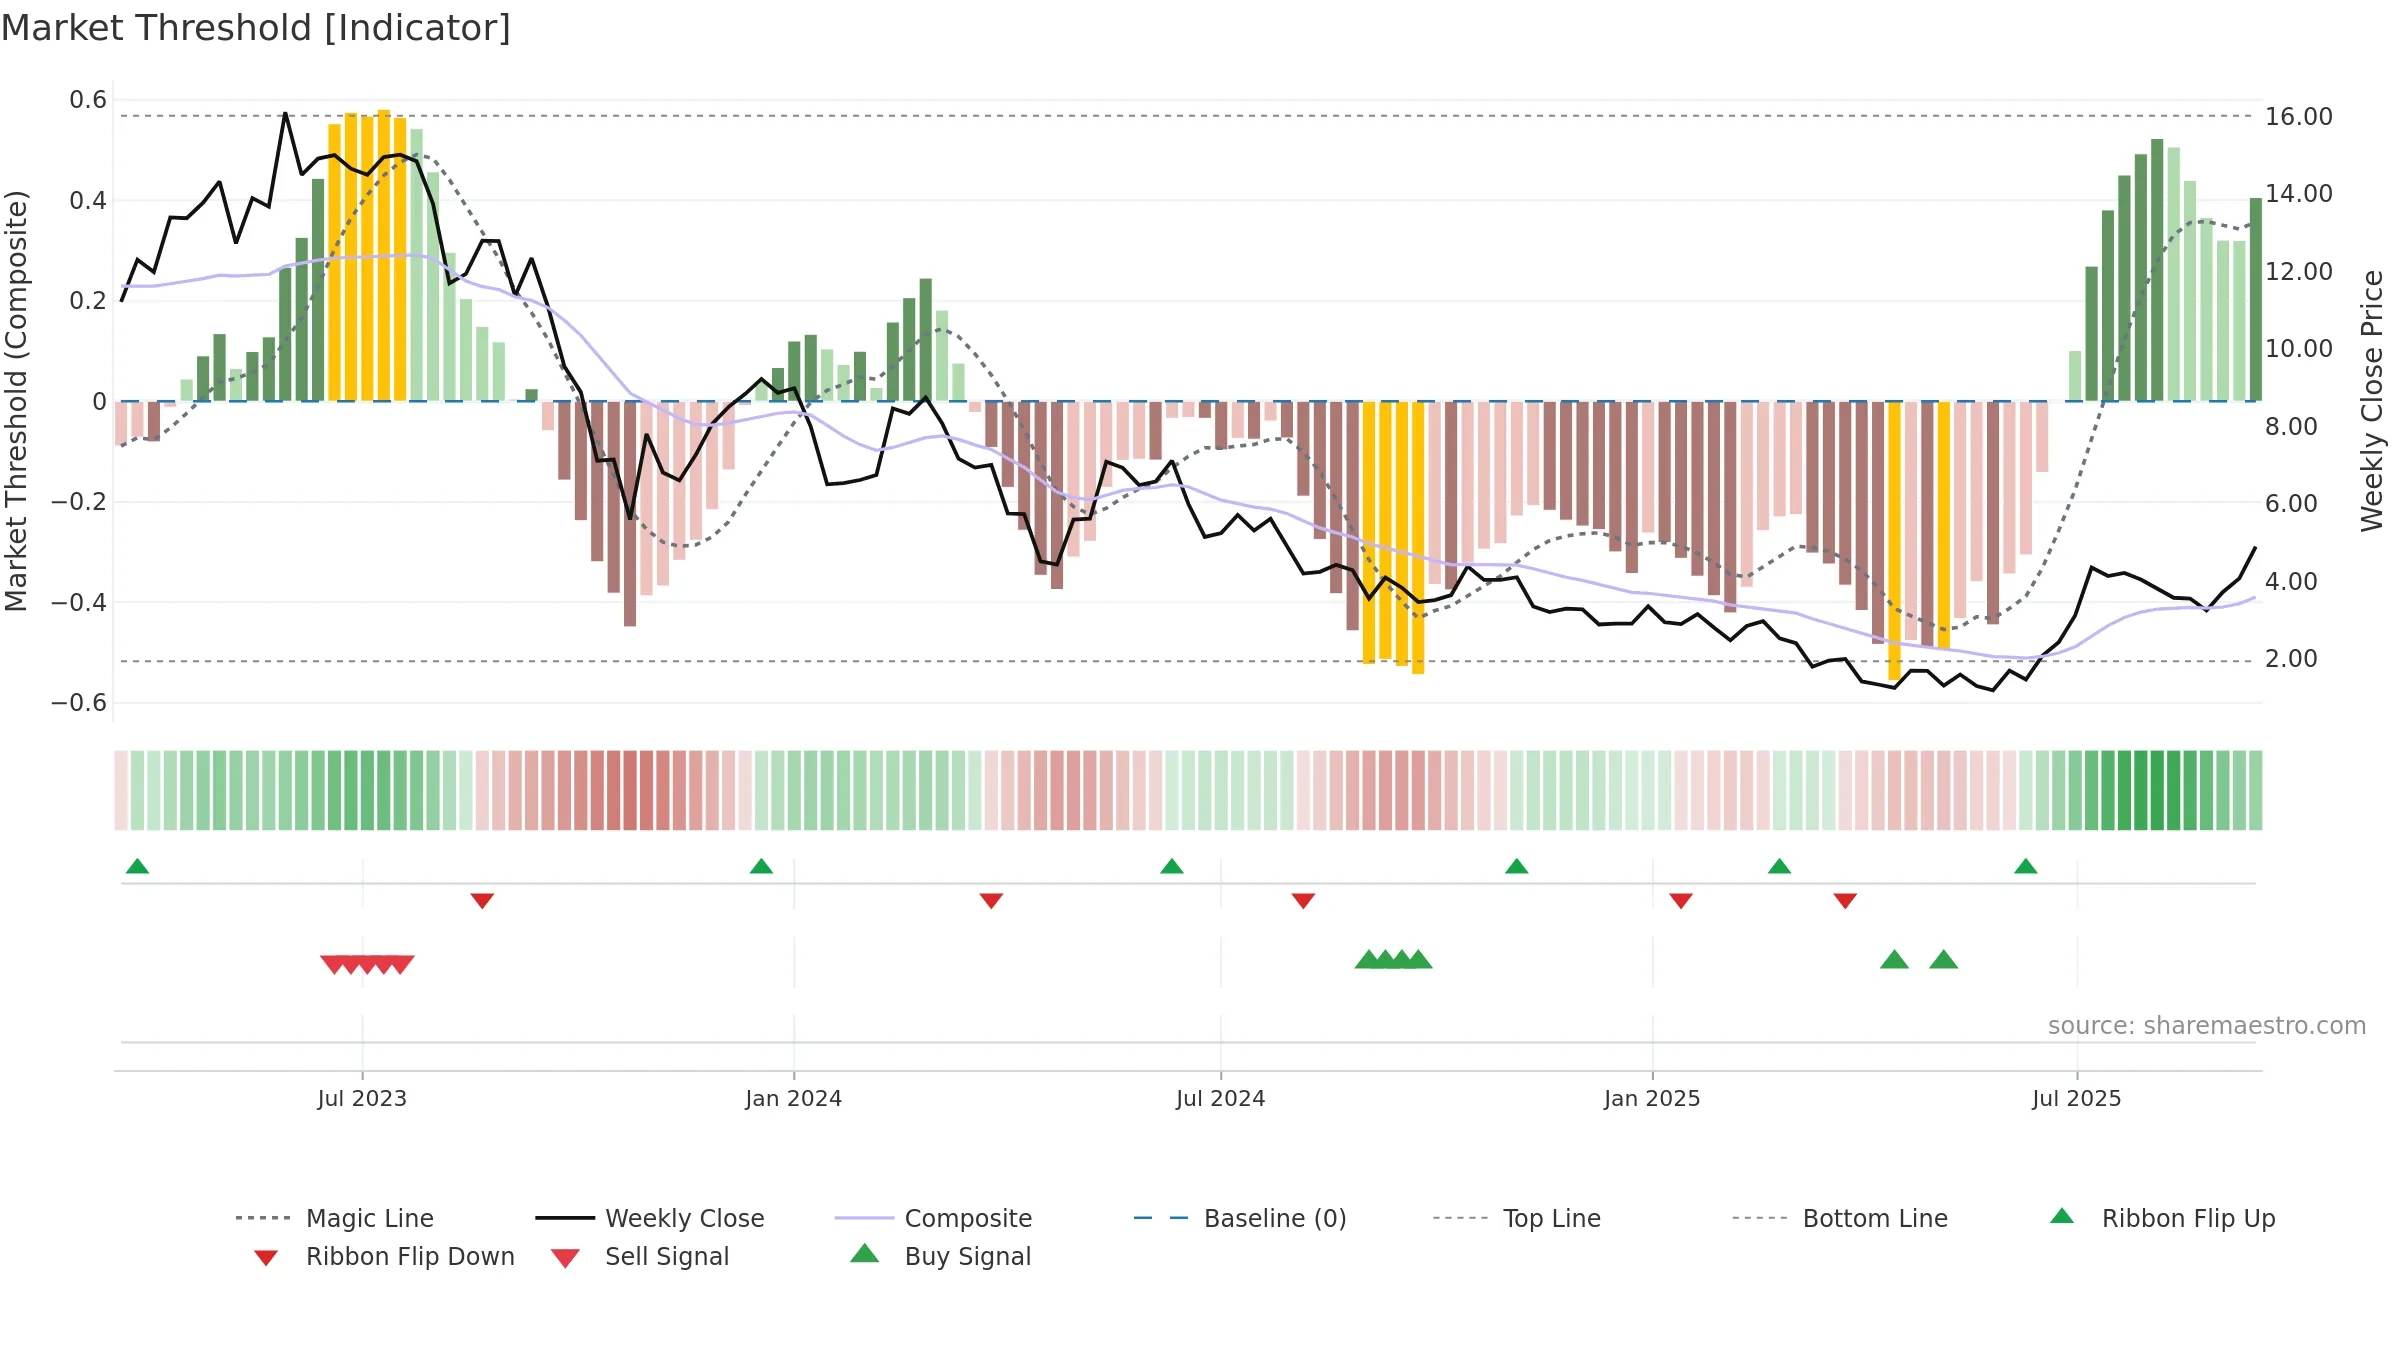Click the 10.00 price axis label
Screen dimensions: 2400x1350
[2299, 349]
